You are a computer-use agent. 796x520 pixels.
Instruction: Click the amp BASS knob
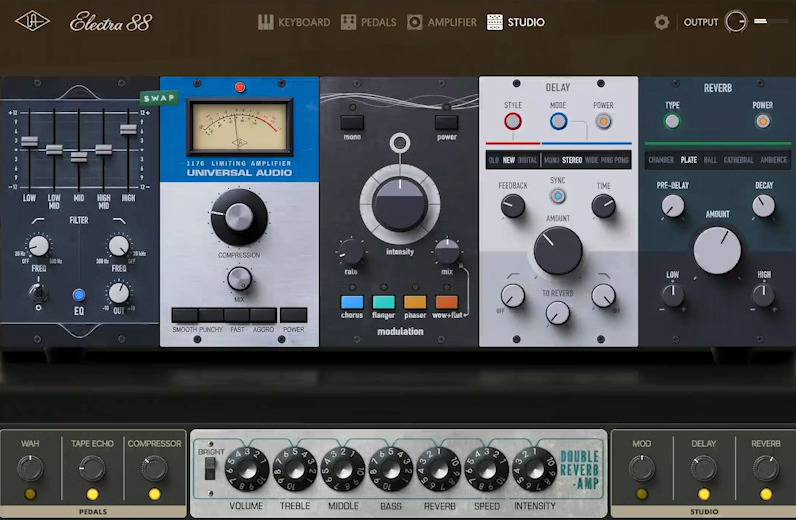(x=391, y=470)
